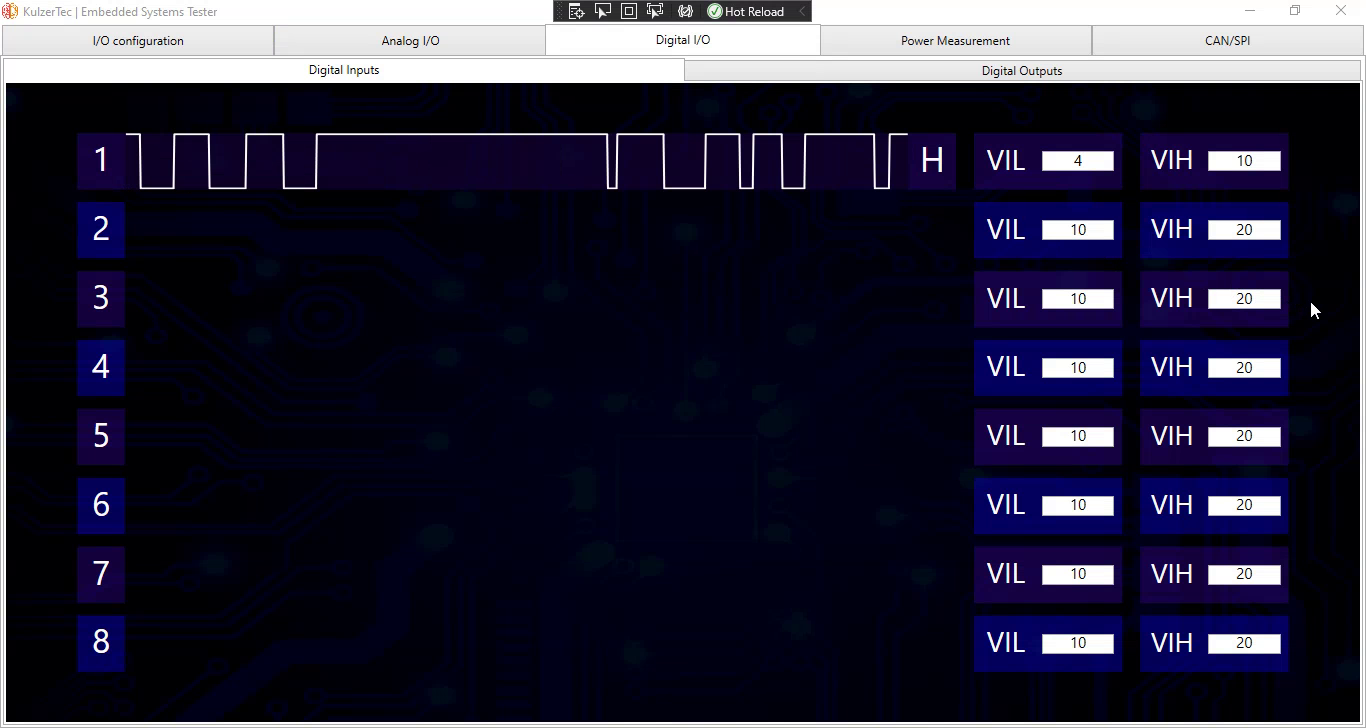Image resolution: width=1366 pixels, height=728 pixels.
Task: Click the VIL value box for channel 5
Action: [x=1077, y=436]
